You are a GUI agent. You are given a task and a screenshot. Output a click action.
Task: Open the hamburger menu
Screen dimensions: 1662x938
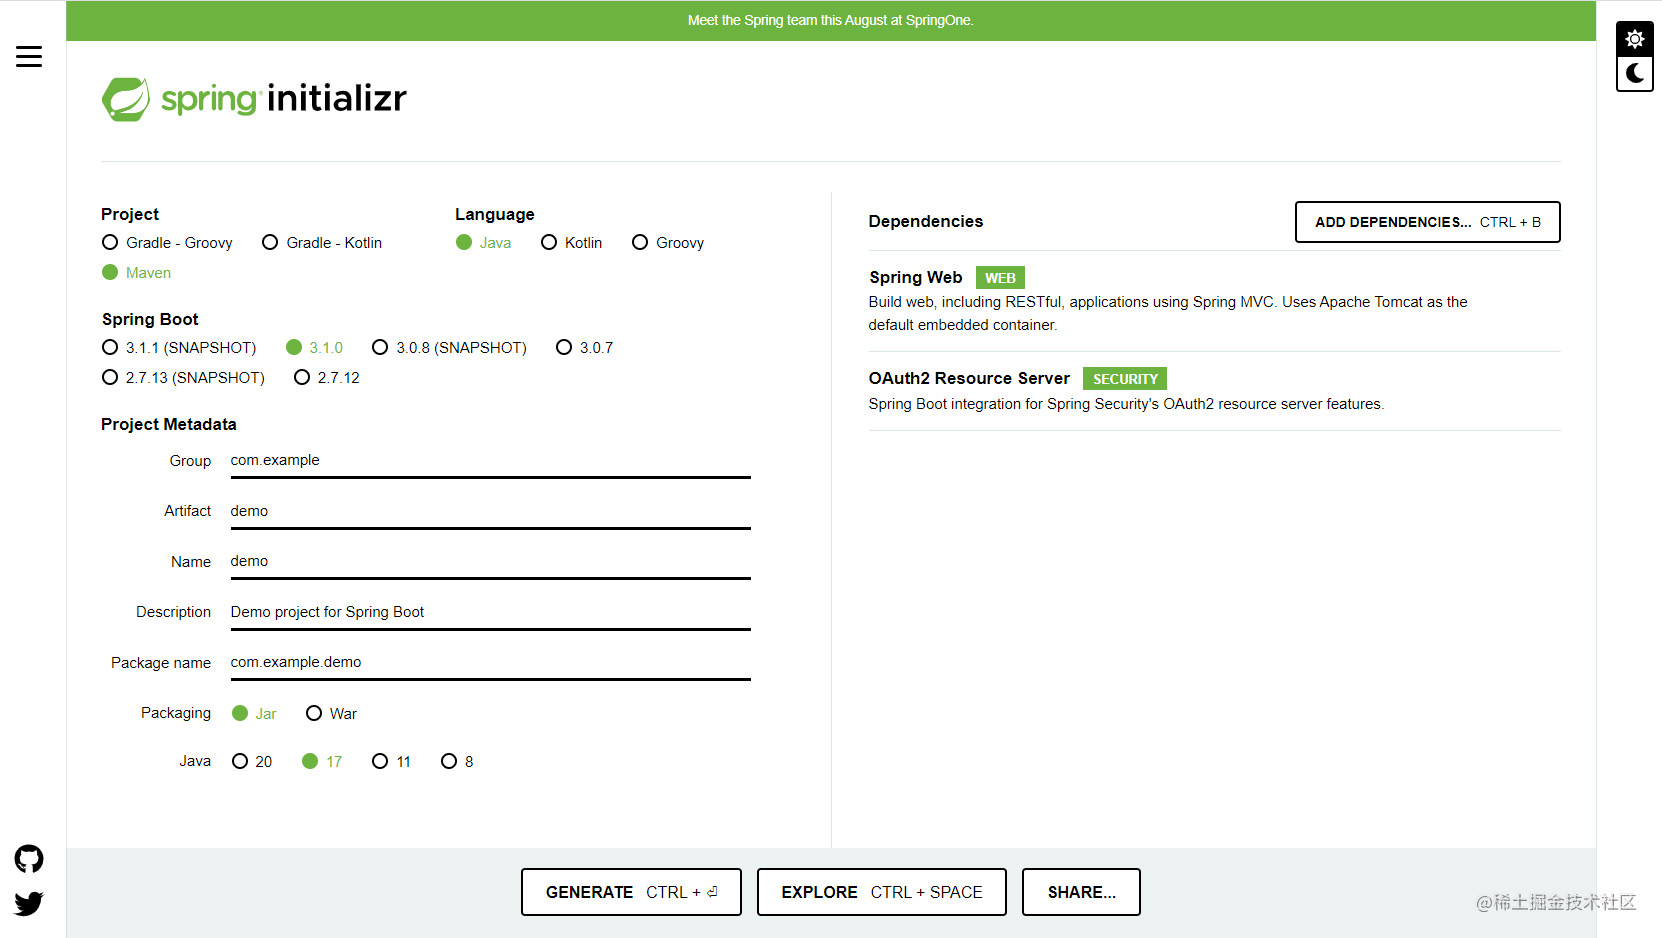(29, 57)
